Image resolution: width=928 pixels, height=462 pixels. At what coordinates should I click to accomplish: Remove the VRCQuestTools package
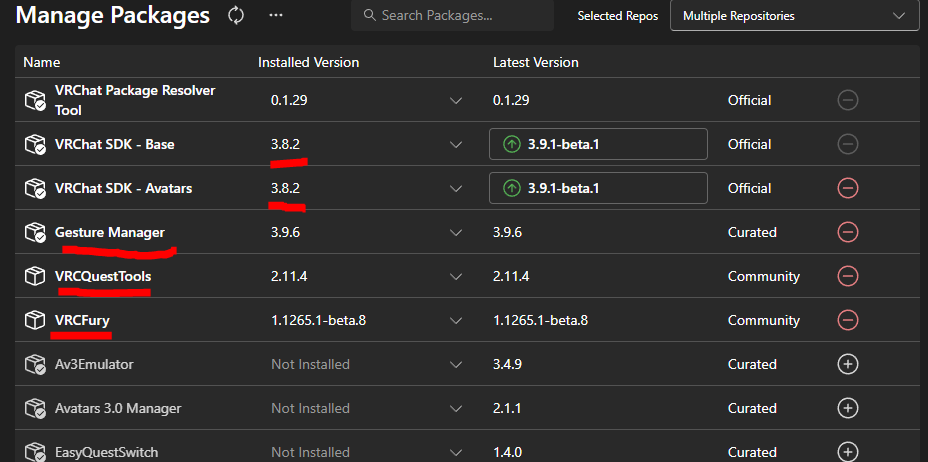point(848,276)
